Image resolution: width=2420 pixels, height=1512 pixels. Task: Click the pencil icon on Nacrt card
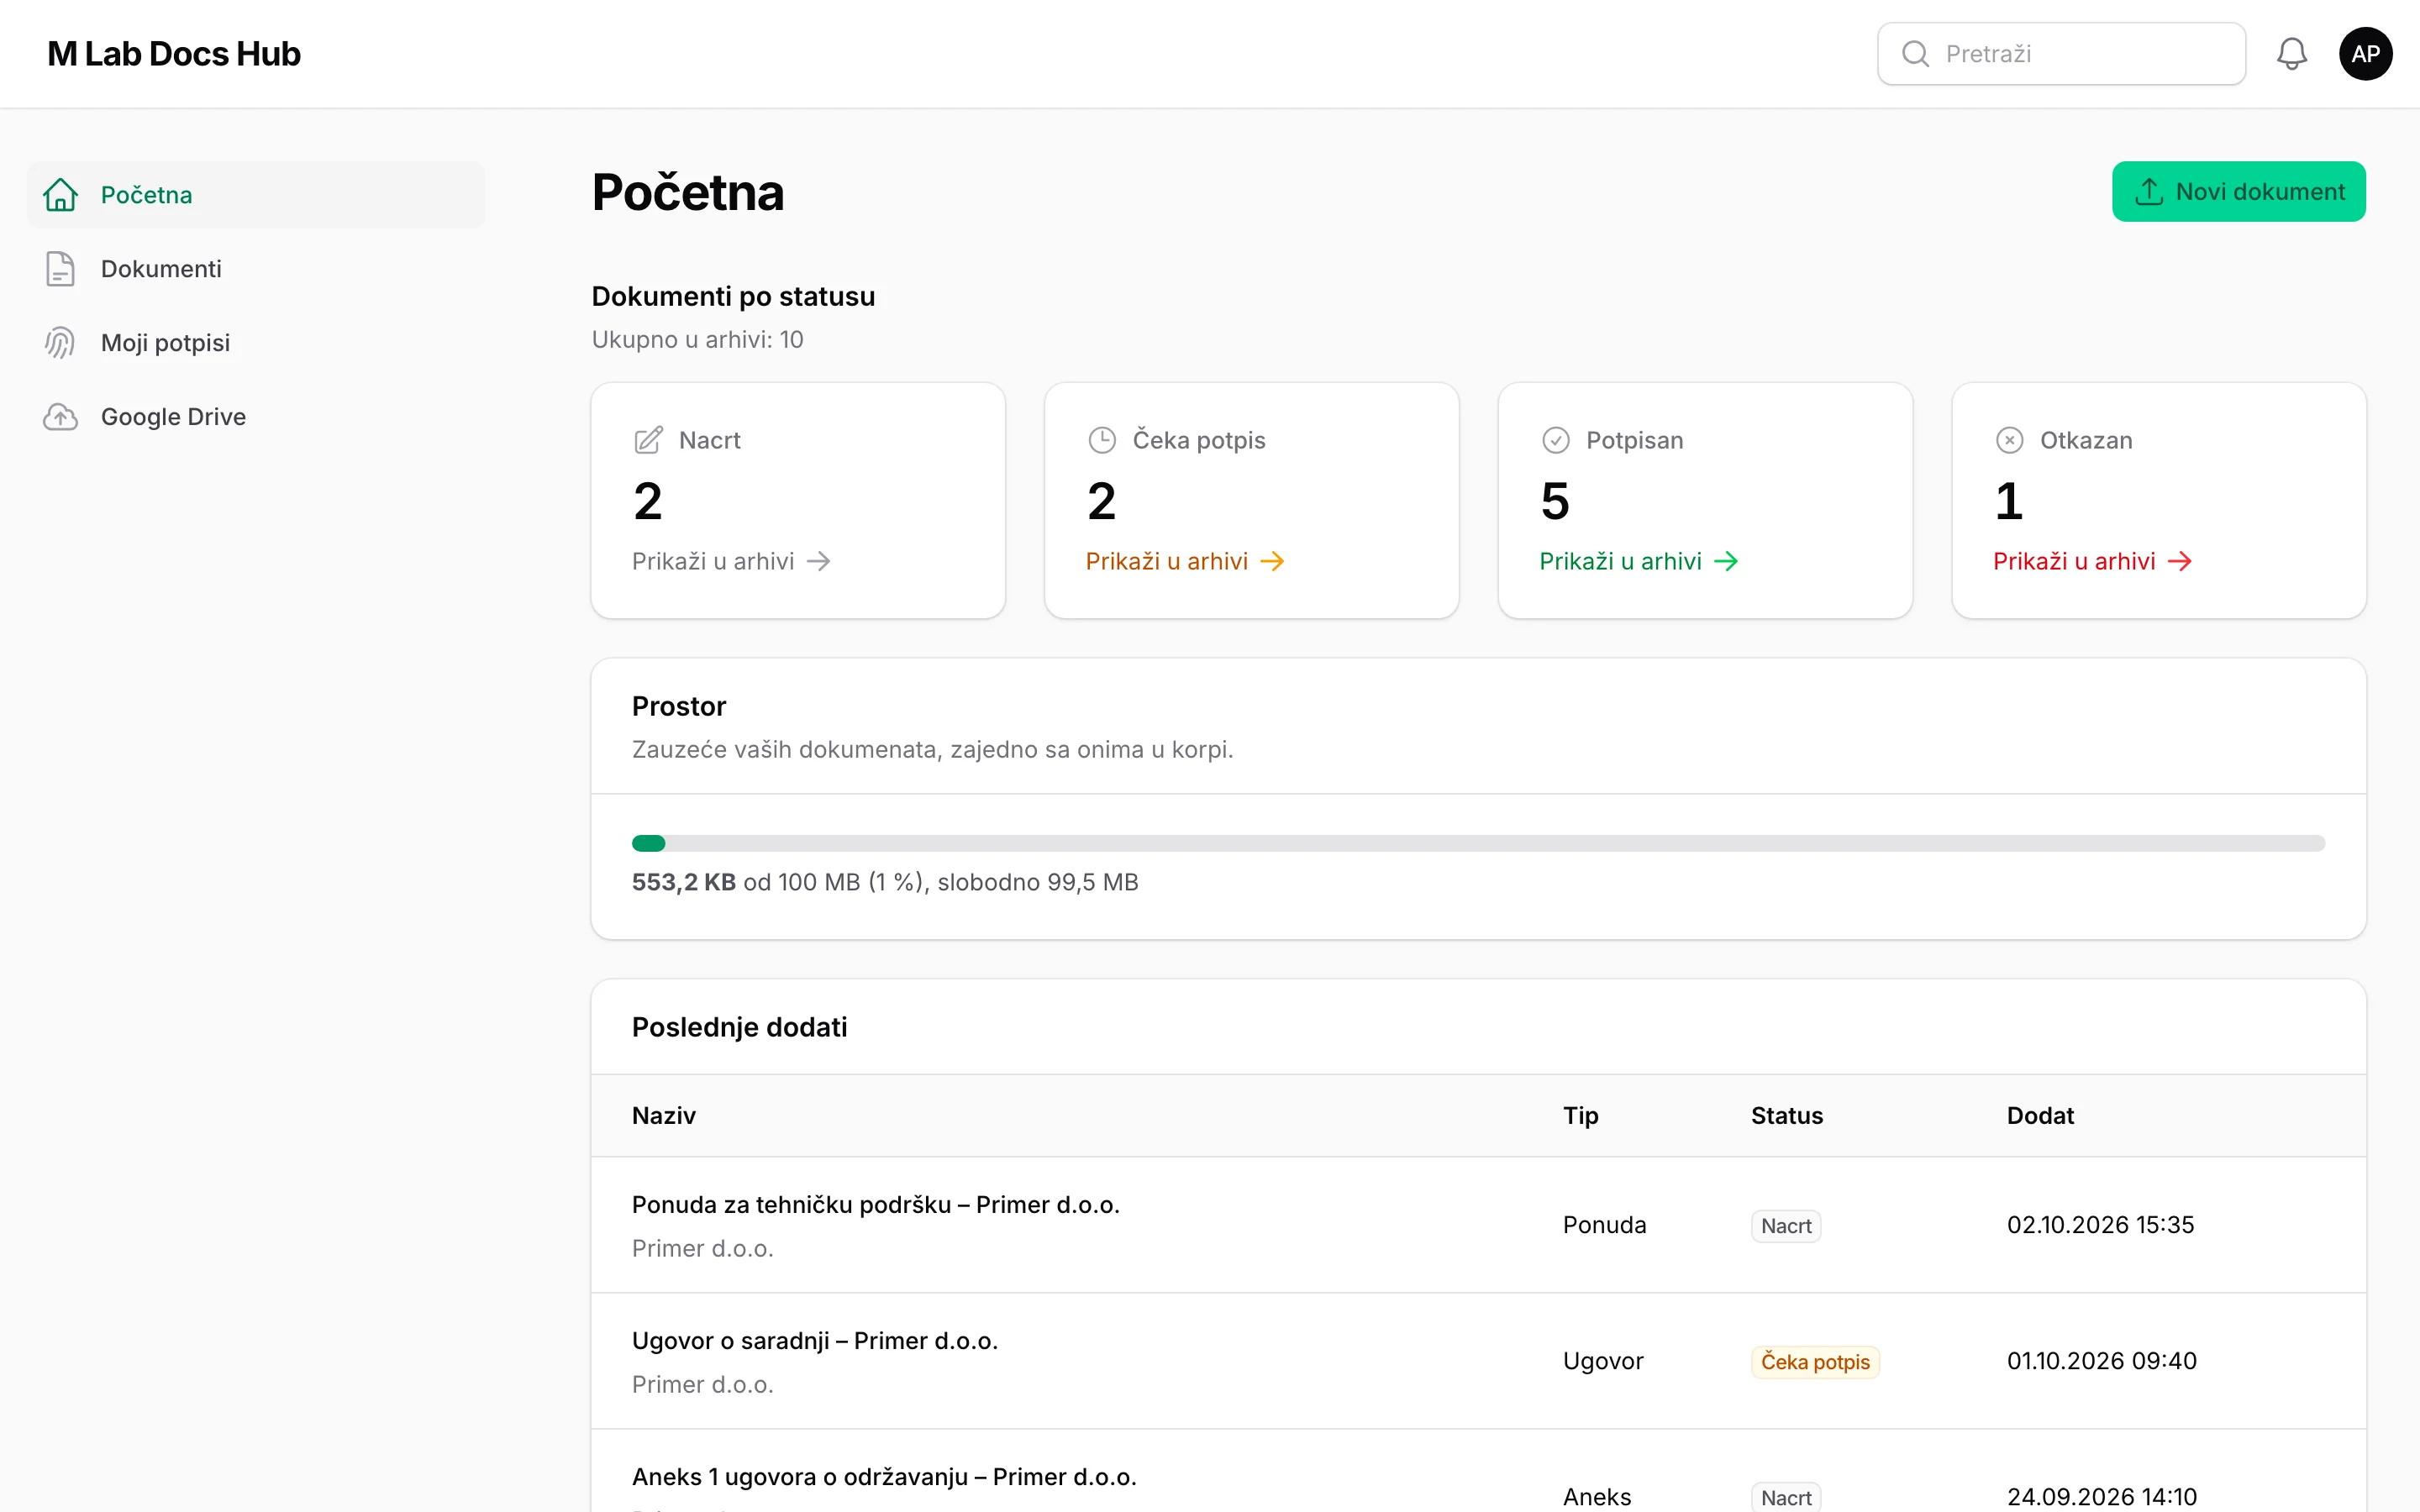pyautogui.click(x=648, y=440)
